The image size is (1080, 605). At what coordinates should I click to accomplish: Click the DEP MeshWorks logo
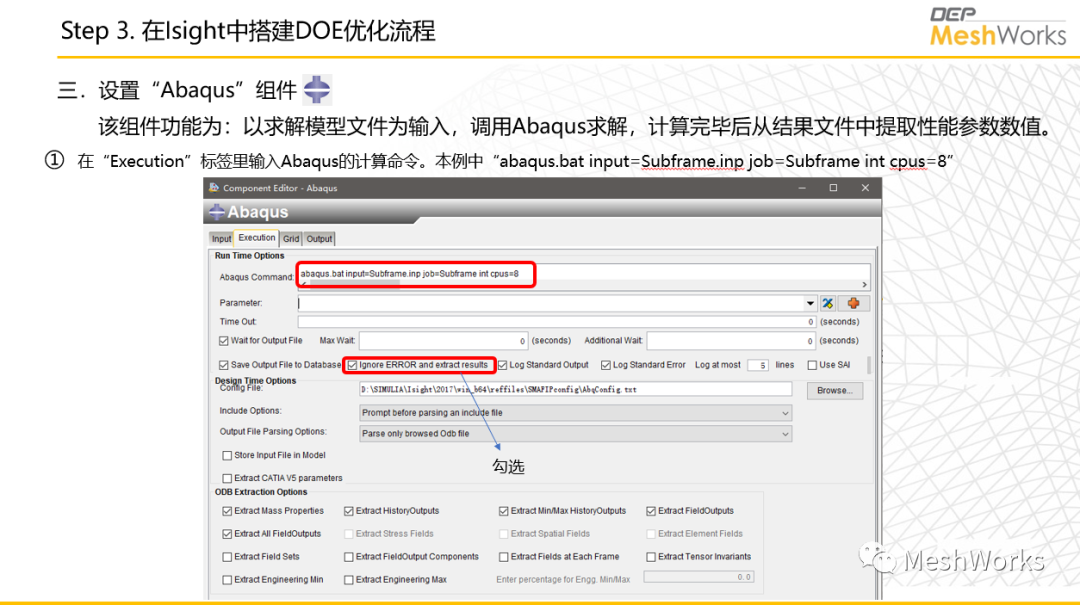(x=997, y=28)
